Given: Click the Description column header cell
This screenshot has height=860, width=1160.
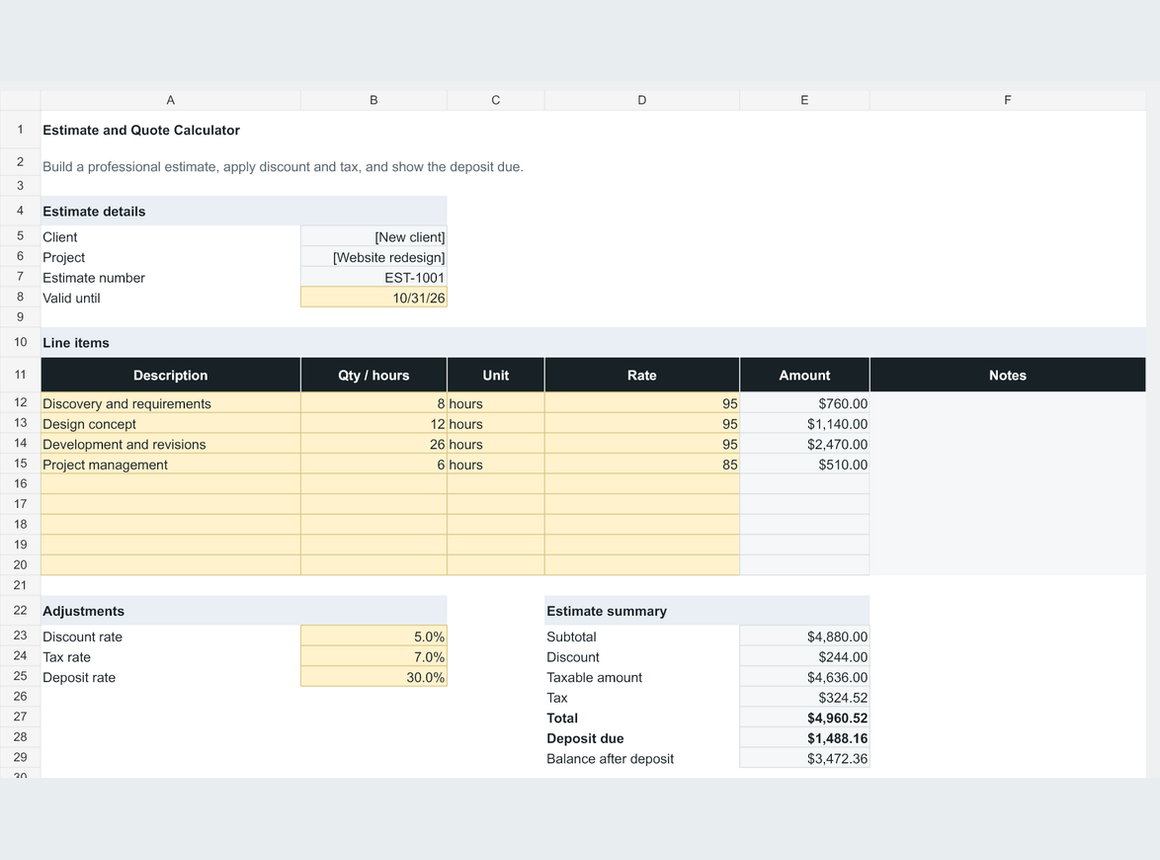Looking at the screenshot, I should (x=170, y=375).
